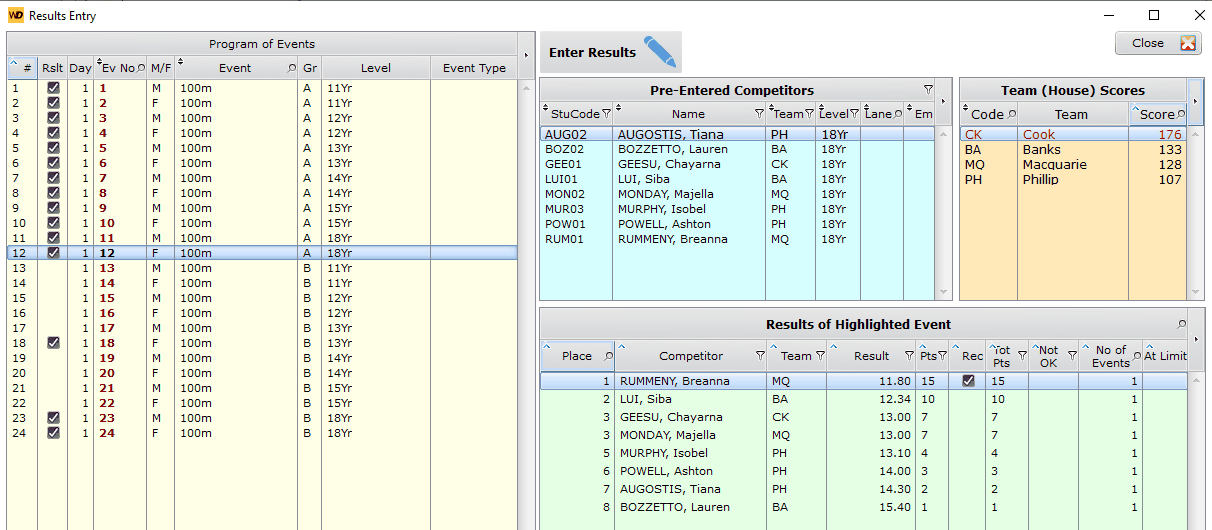
Task: Click the Team Scores vertical scrollbar
Action: point(1195,212)
